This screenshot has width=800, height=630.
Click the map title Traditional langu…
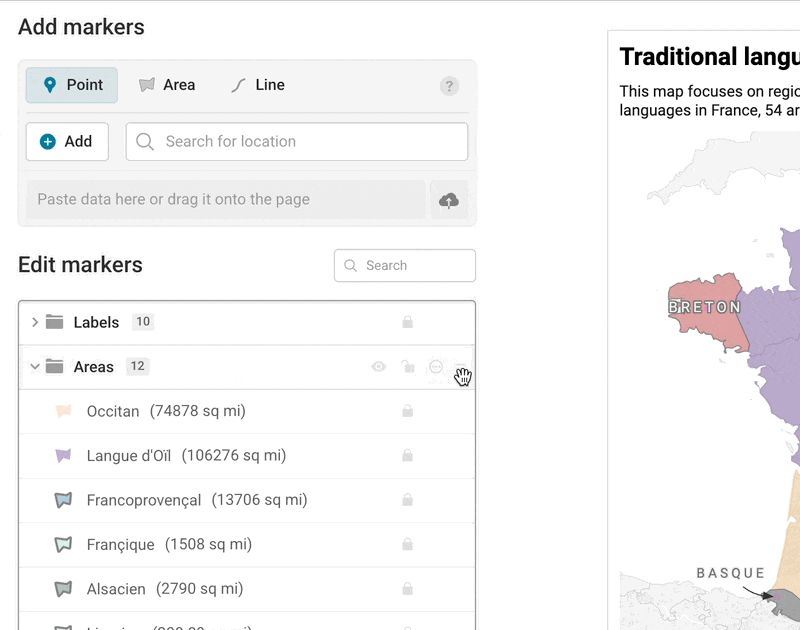pos(710,57)
